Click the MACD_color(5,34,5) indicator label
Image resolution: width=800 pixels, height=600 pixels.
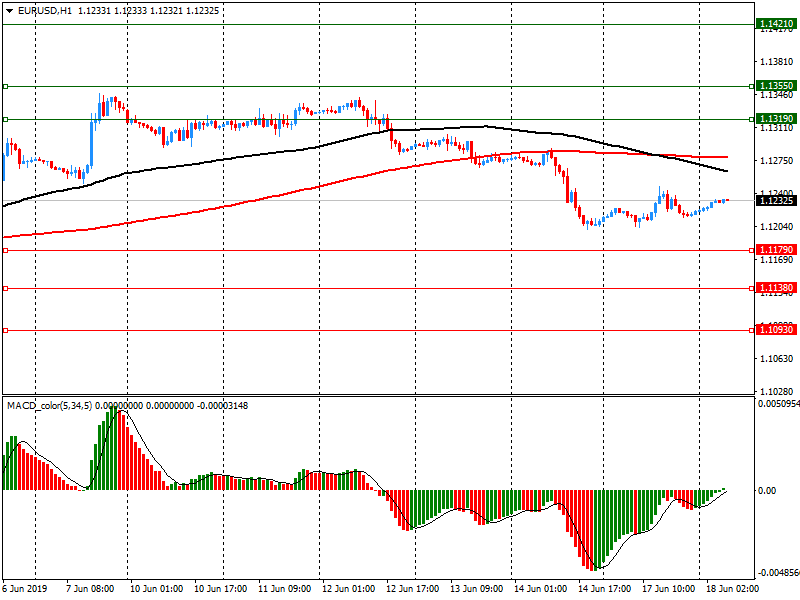pyautogui.click(x=49, y=406)
